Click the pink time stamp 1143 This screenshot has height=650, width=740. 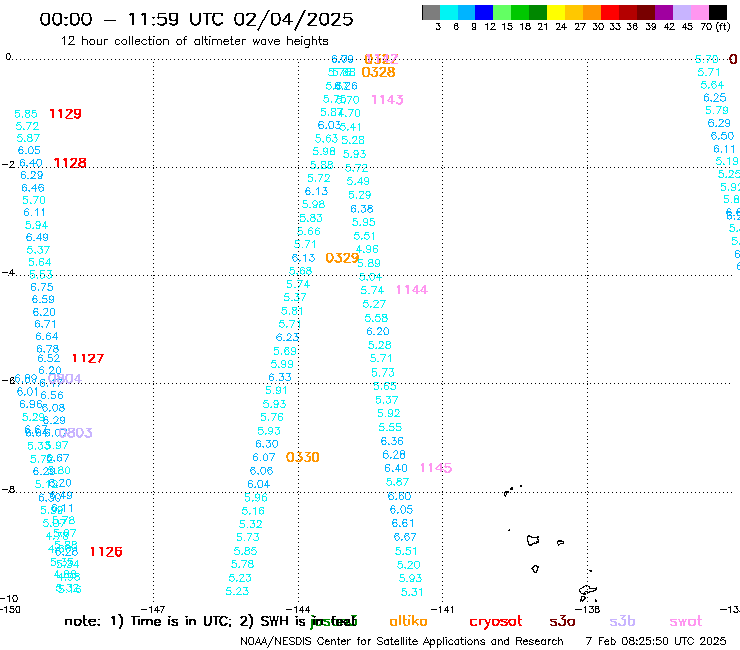387,100
